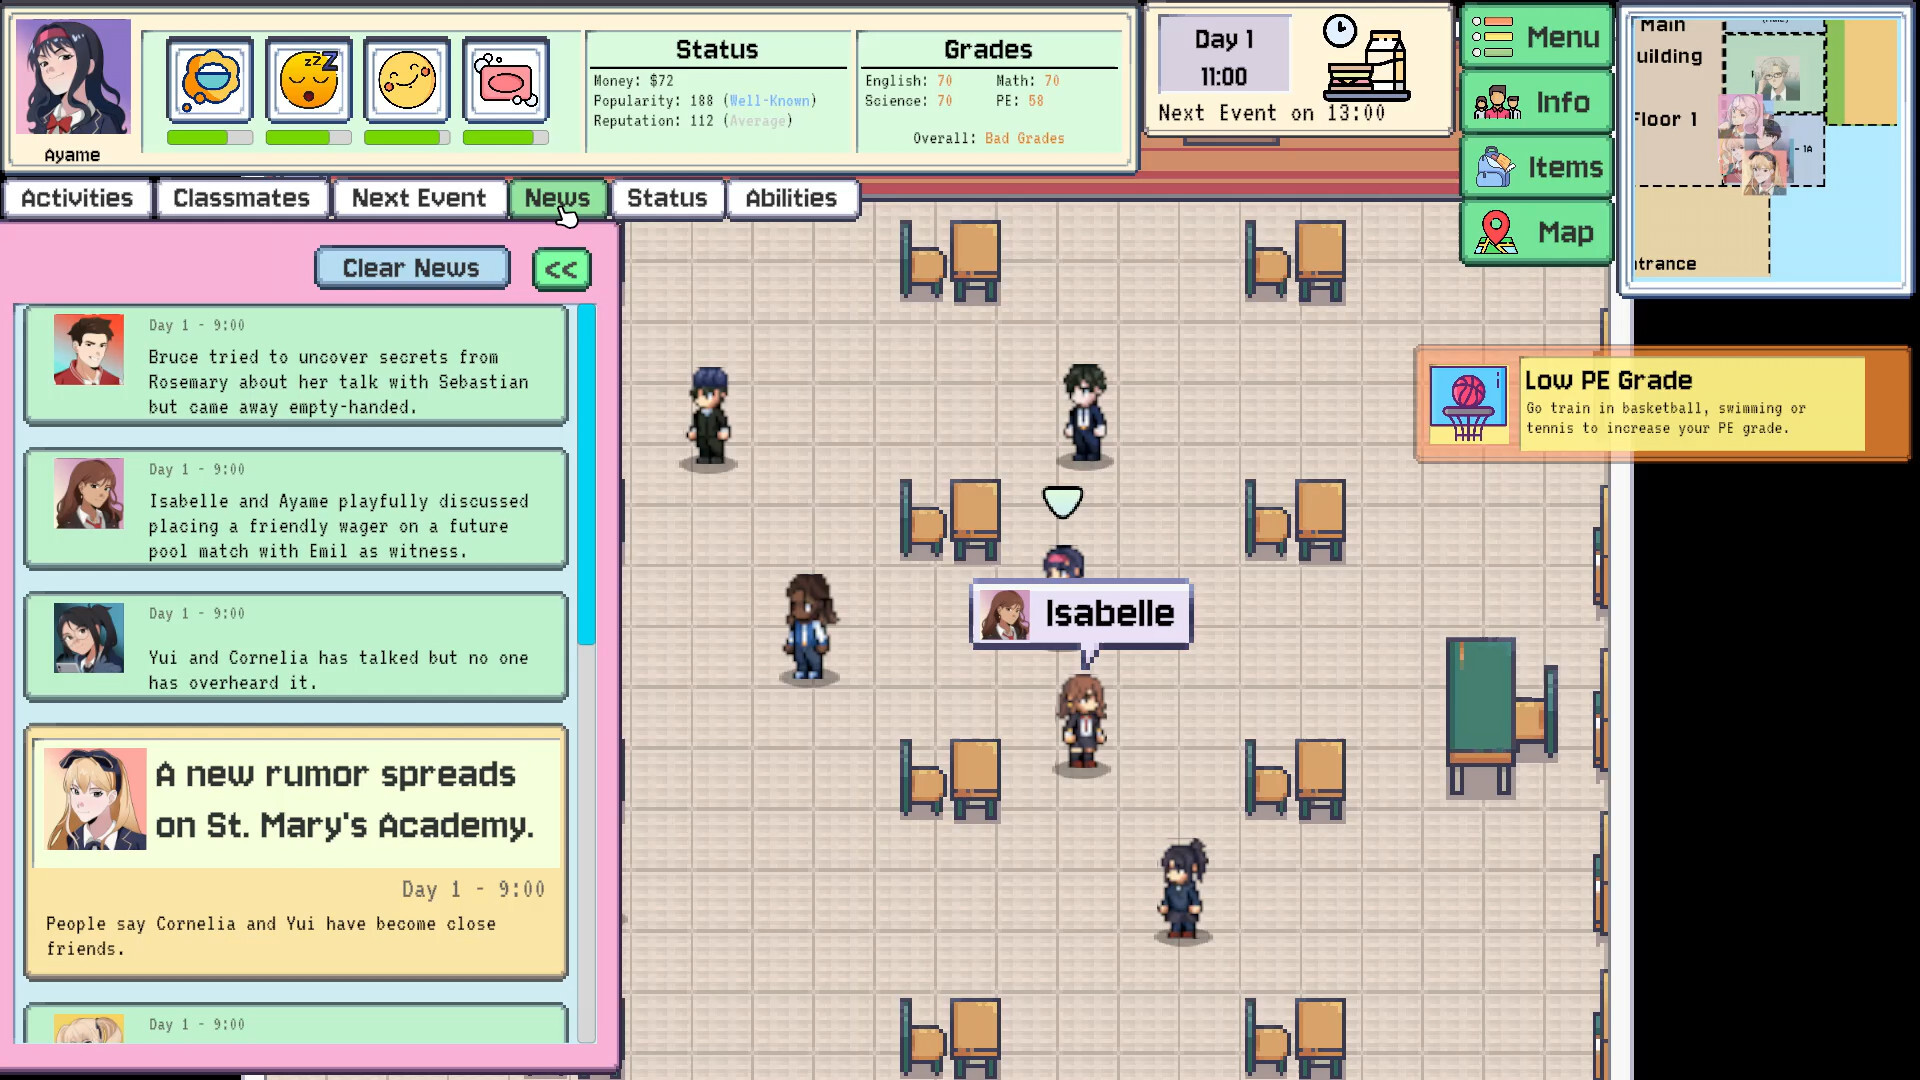Open the Abilities tab
Screen dimensions: 1920x1080
point(791,198)
